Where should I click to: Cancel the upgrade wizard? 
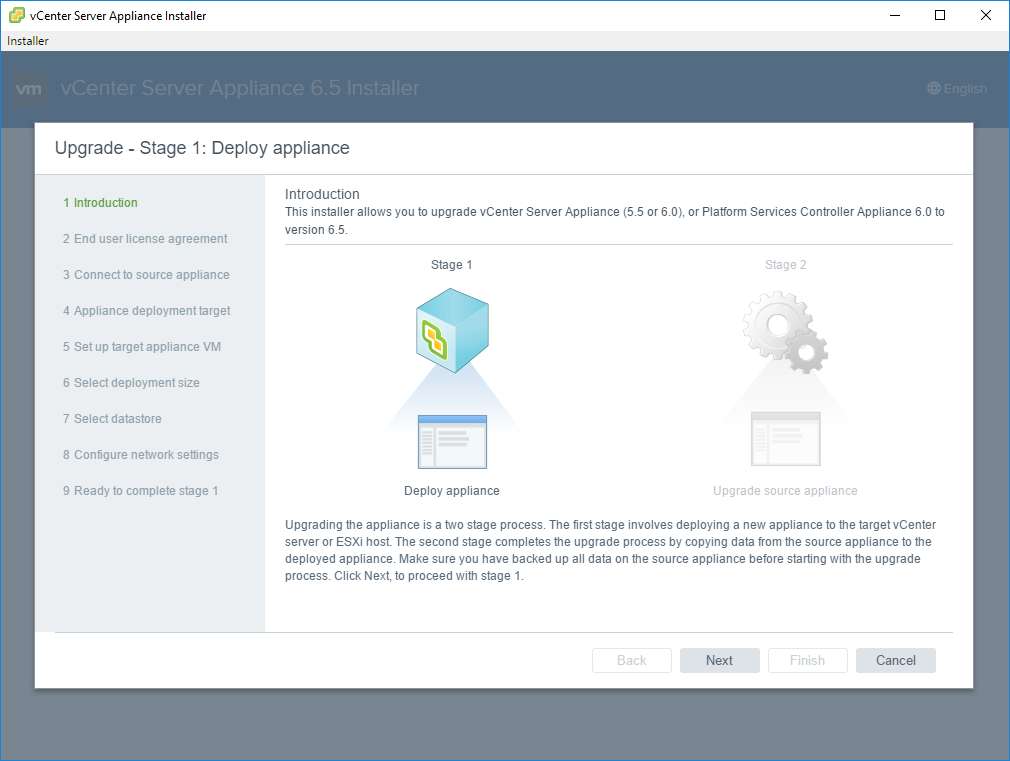[x=896, y=660]
